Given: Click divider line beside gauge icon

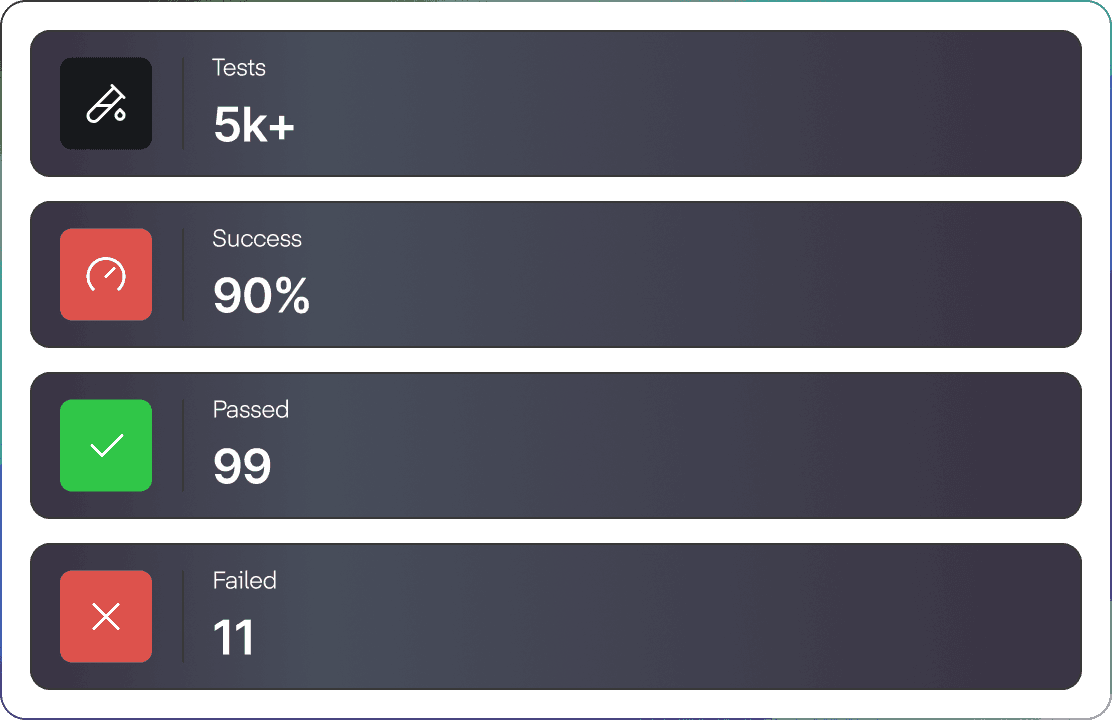Looking at the screenshot, I should click(x=183, y=275).
